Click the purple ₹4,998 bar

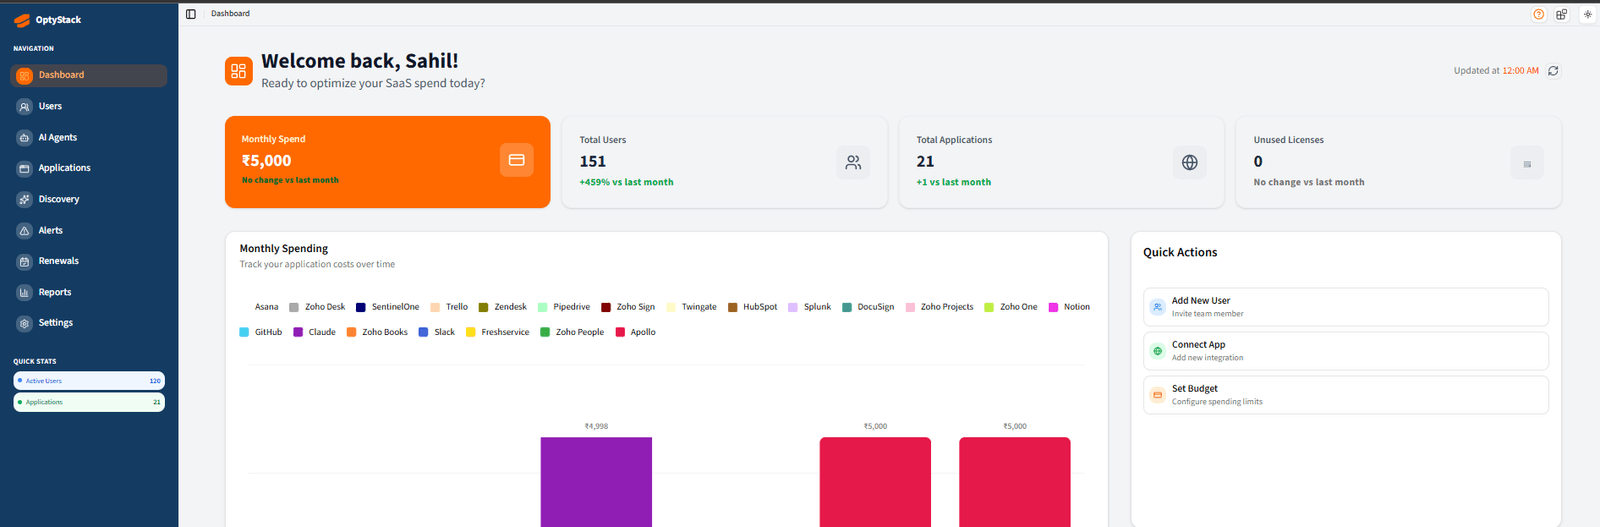tap(596, 482)
